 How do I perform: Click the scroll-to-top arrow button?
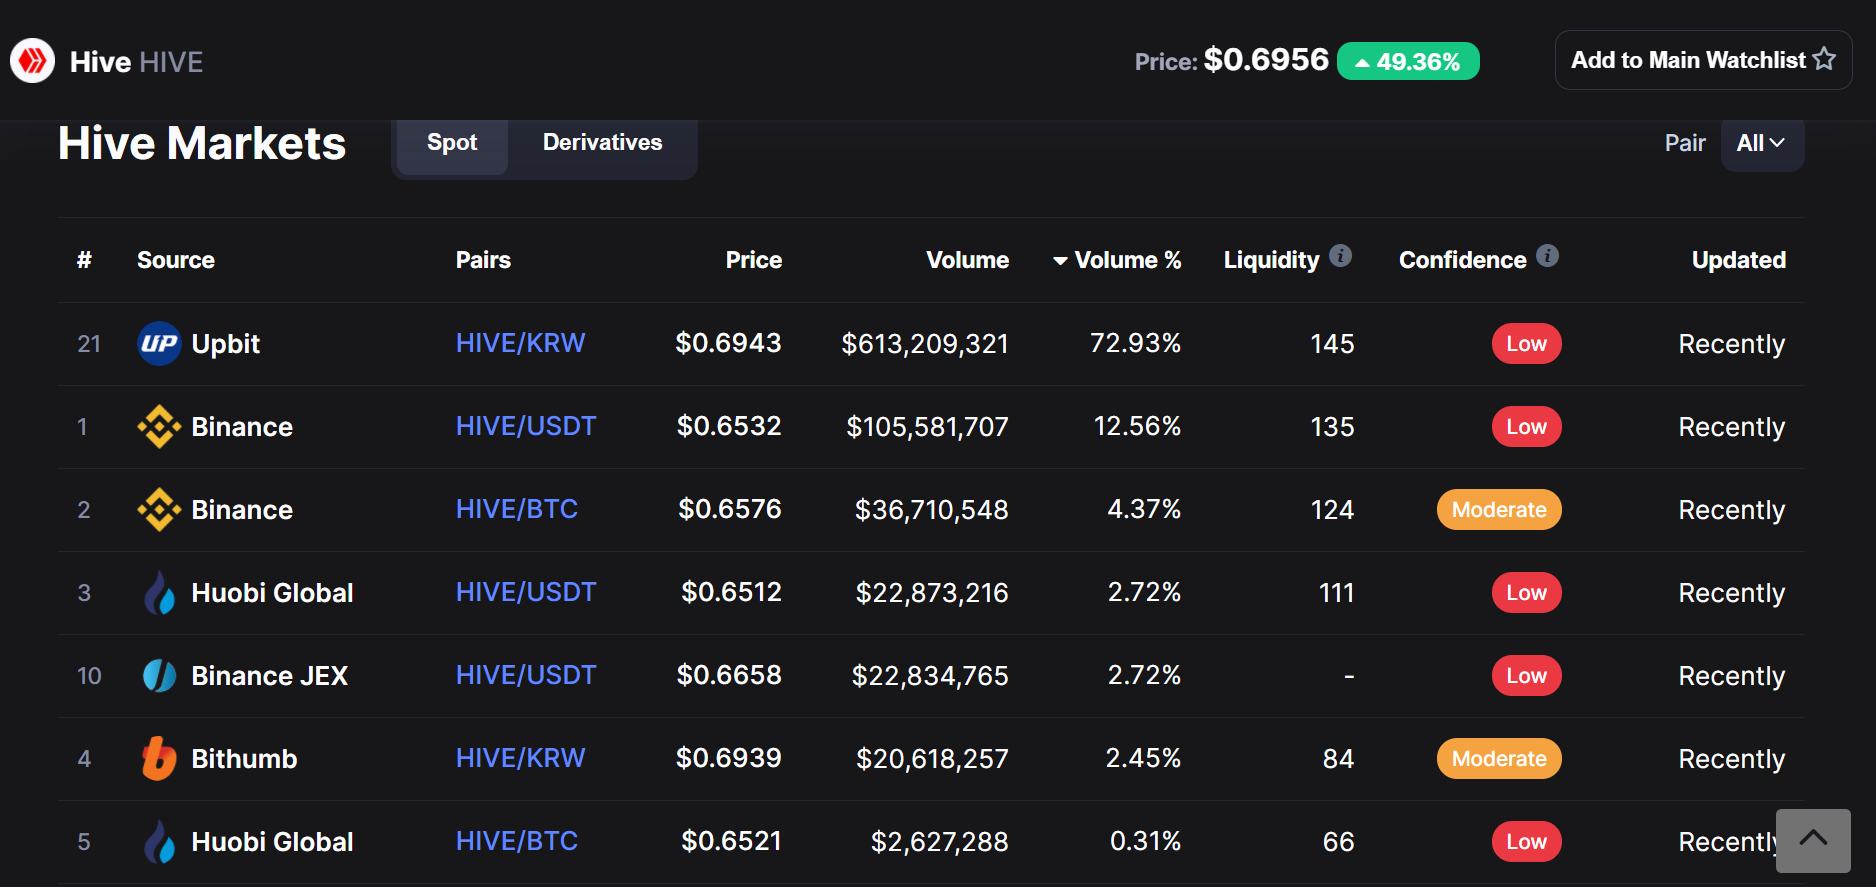point(1813,841)
